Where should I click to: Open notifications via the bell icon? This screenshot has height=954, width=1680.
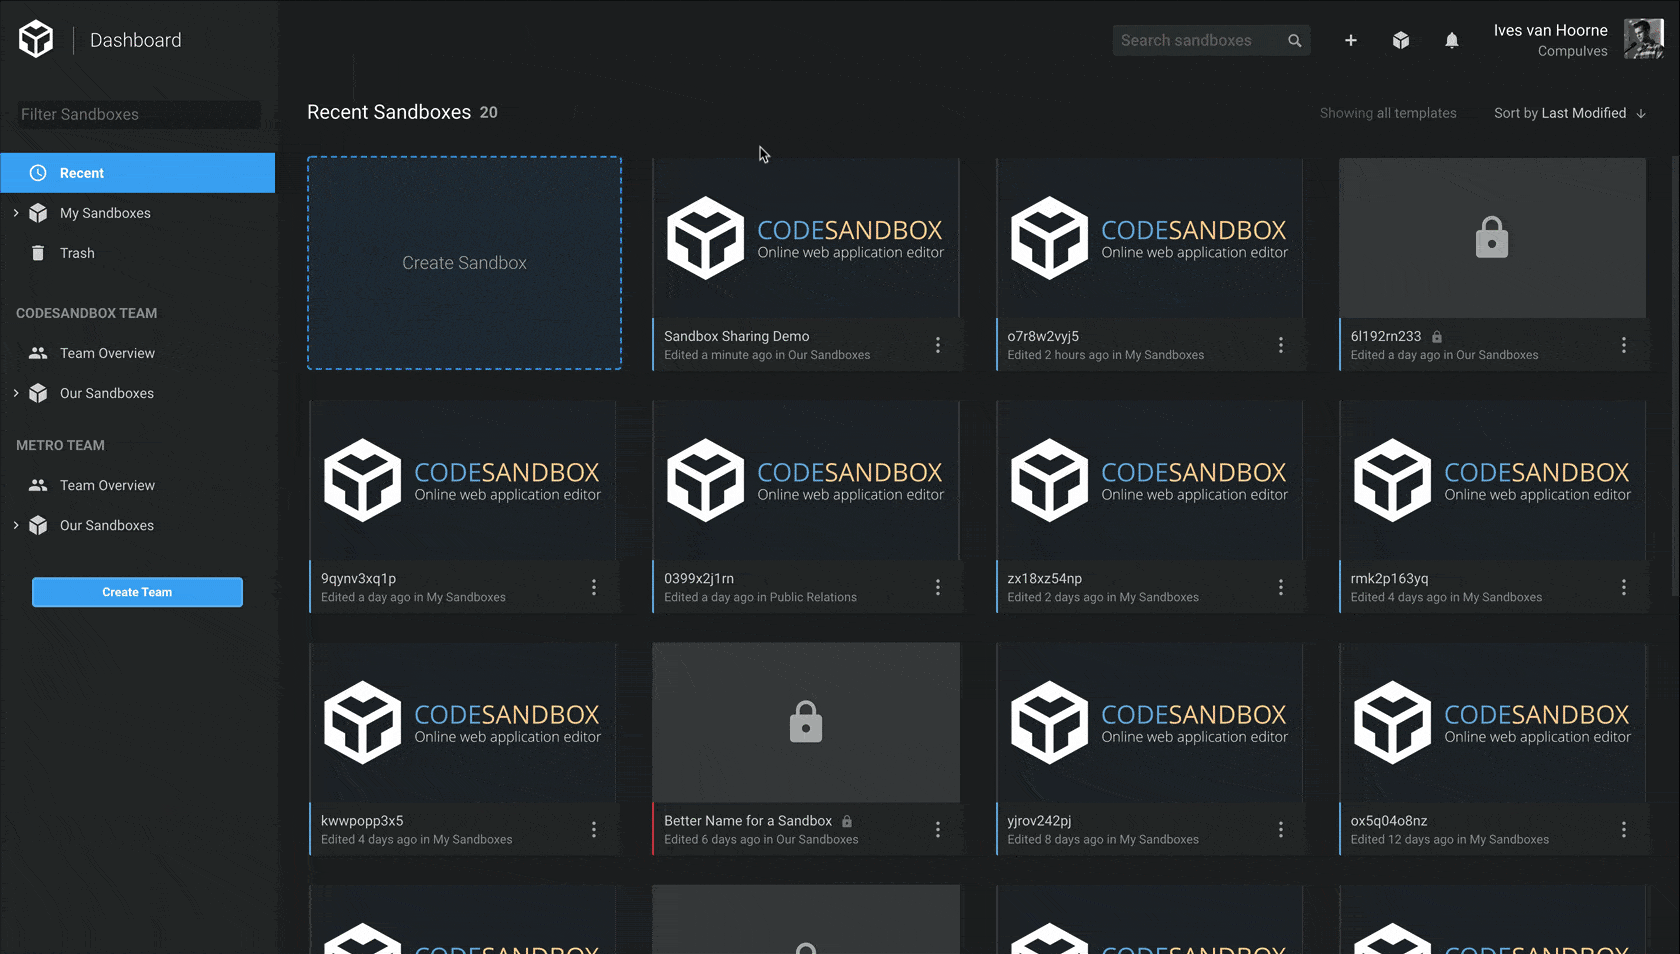tap(1452, 40)
